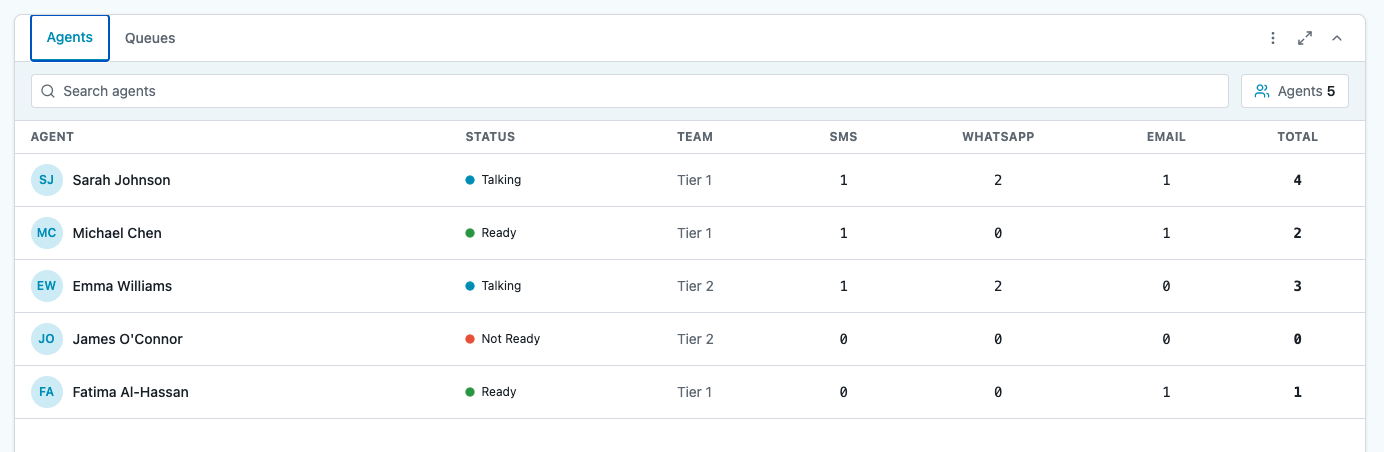
Task: Sort by the AGENT column header
Action: 52,137
